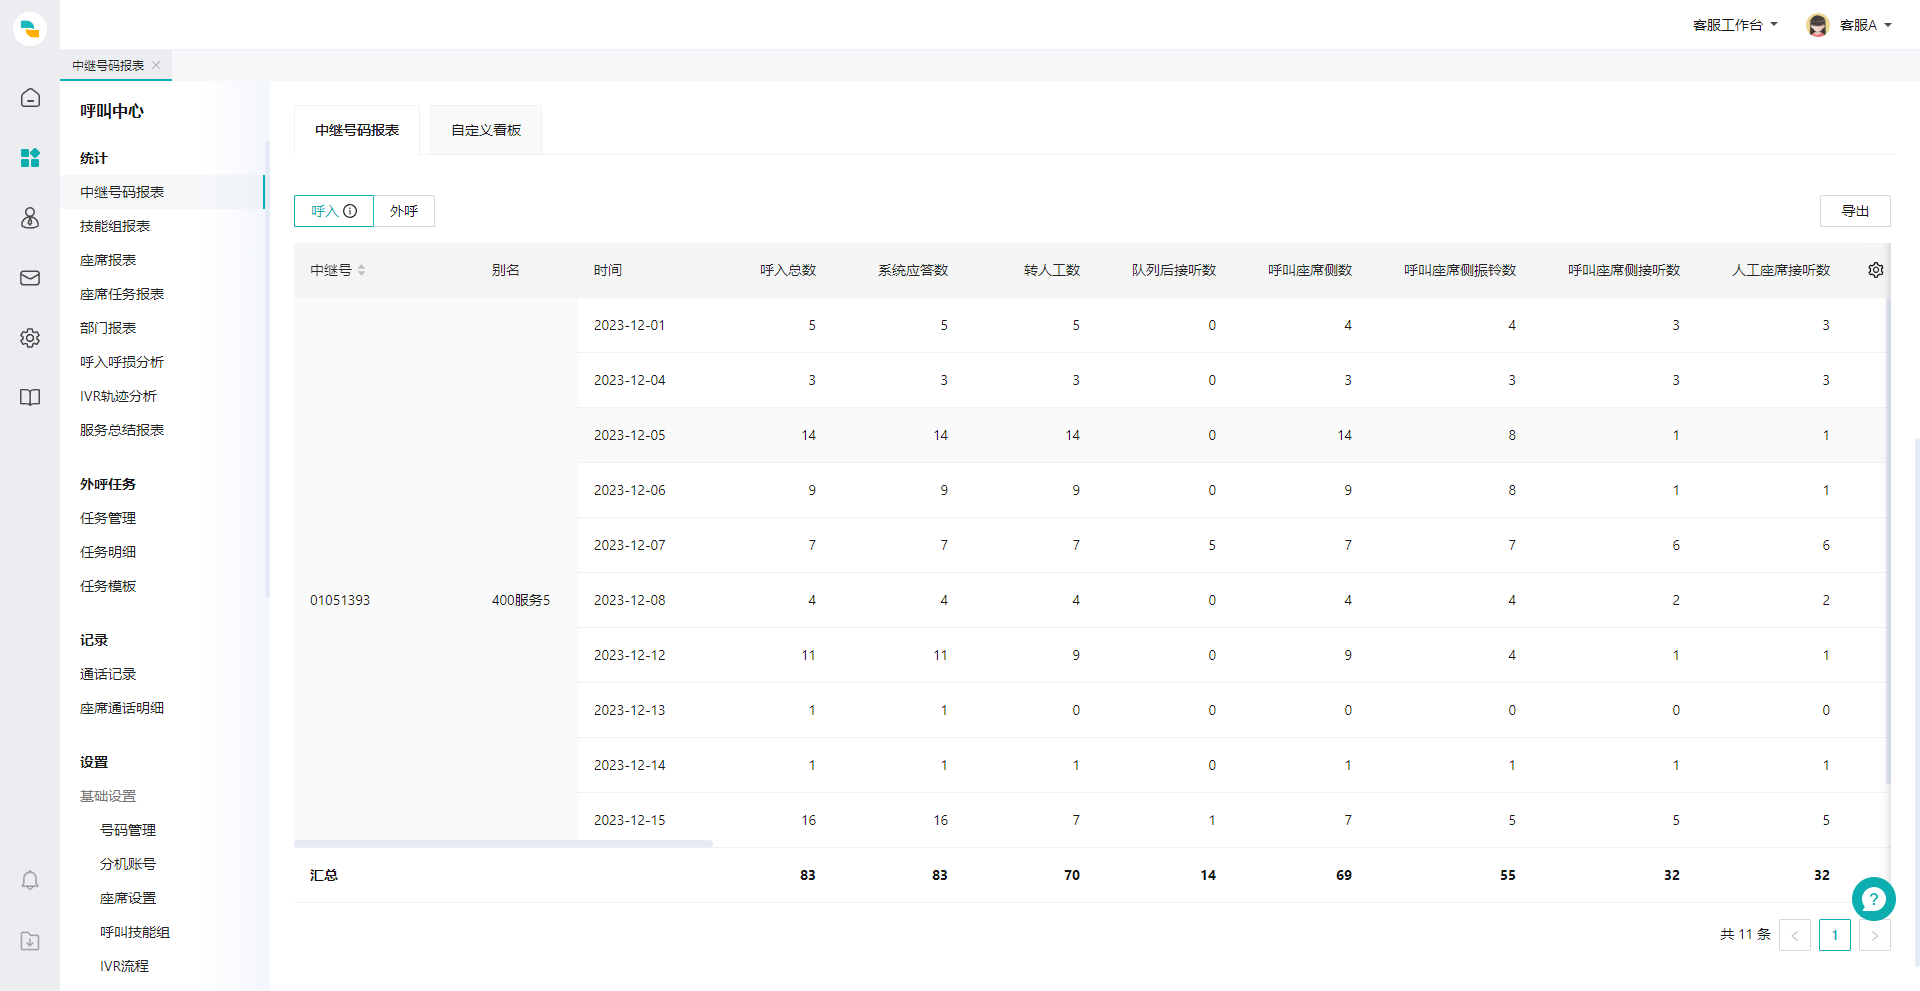
Task: Switch to the 自定义看板 tab
Action: 486,130
